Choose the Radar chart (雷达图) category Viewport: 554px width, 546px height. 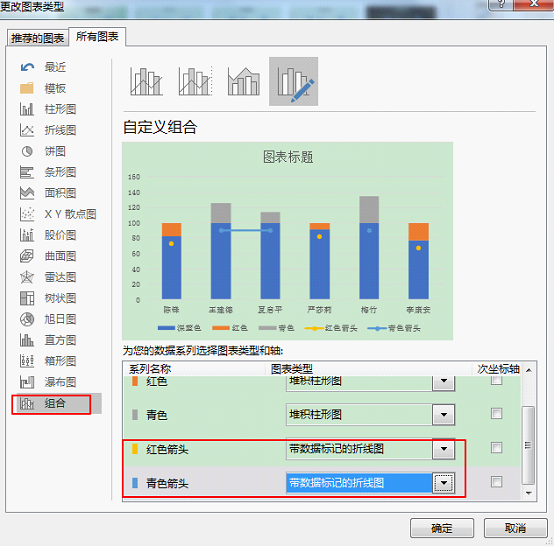[48, 277]
